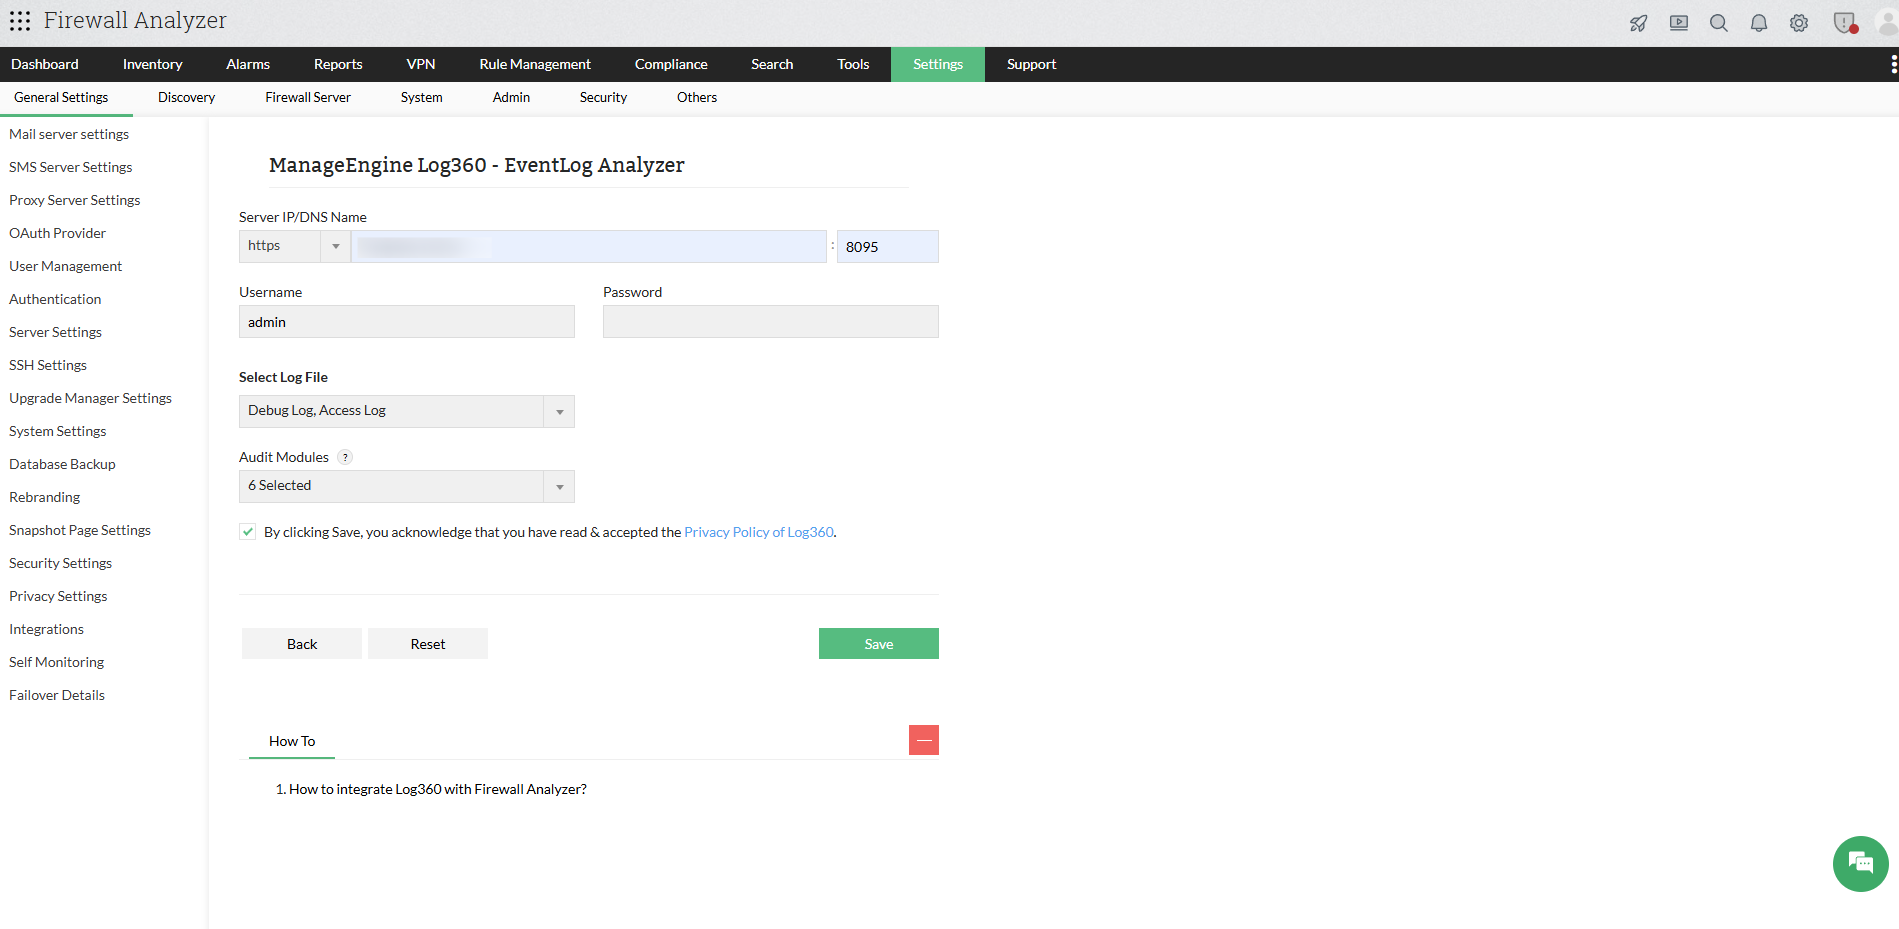Switch to the Rule Management menu

tap(535, 64)
